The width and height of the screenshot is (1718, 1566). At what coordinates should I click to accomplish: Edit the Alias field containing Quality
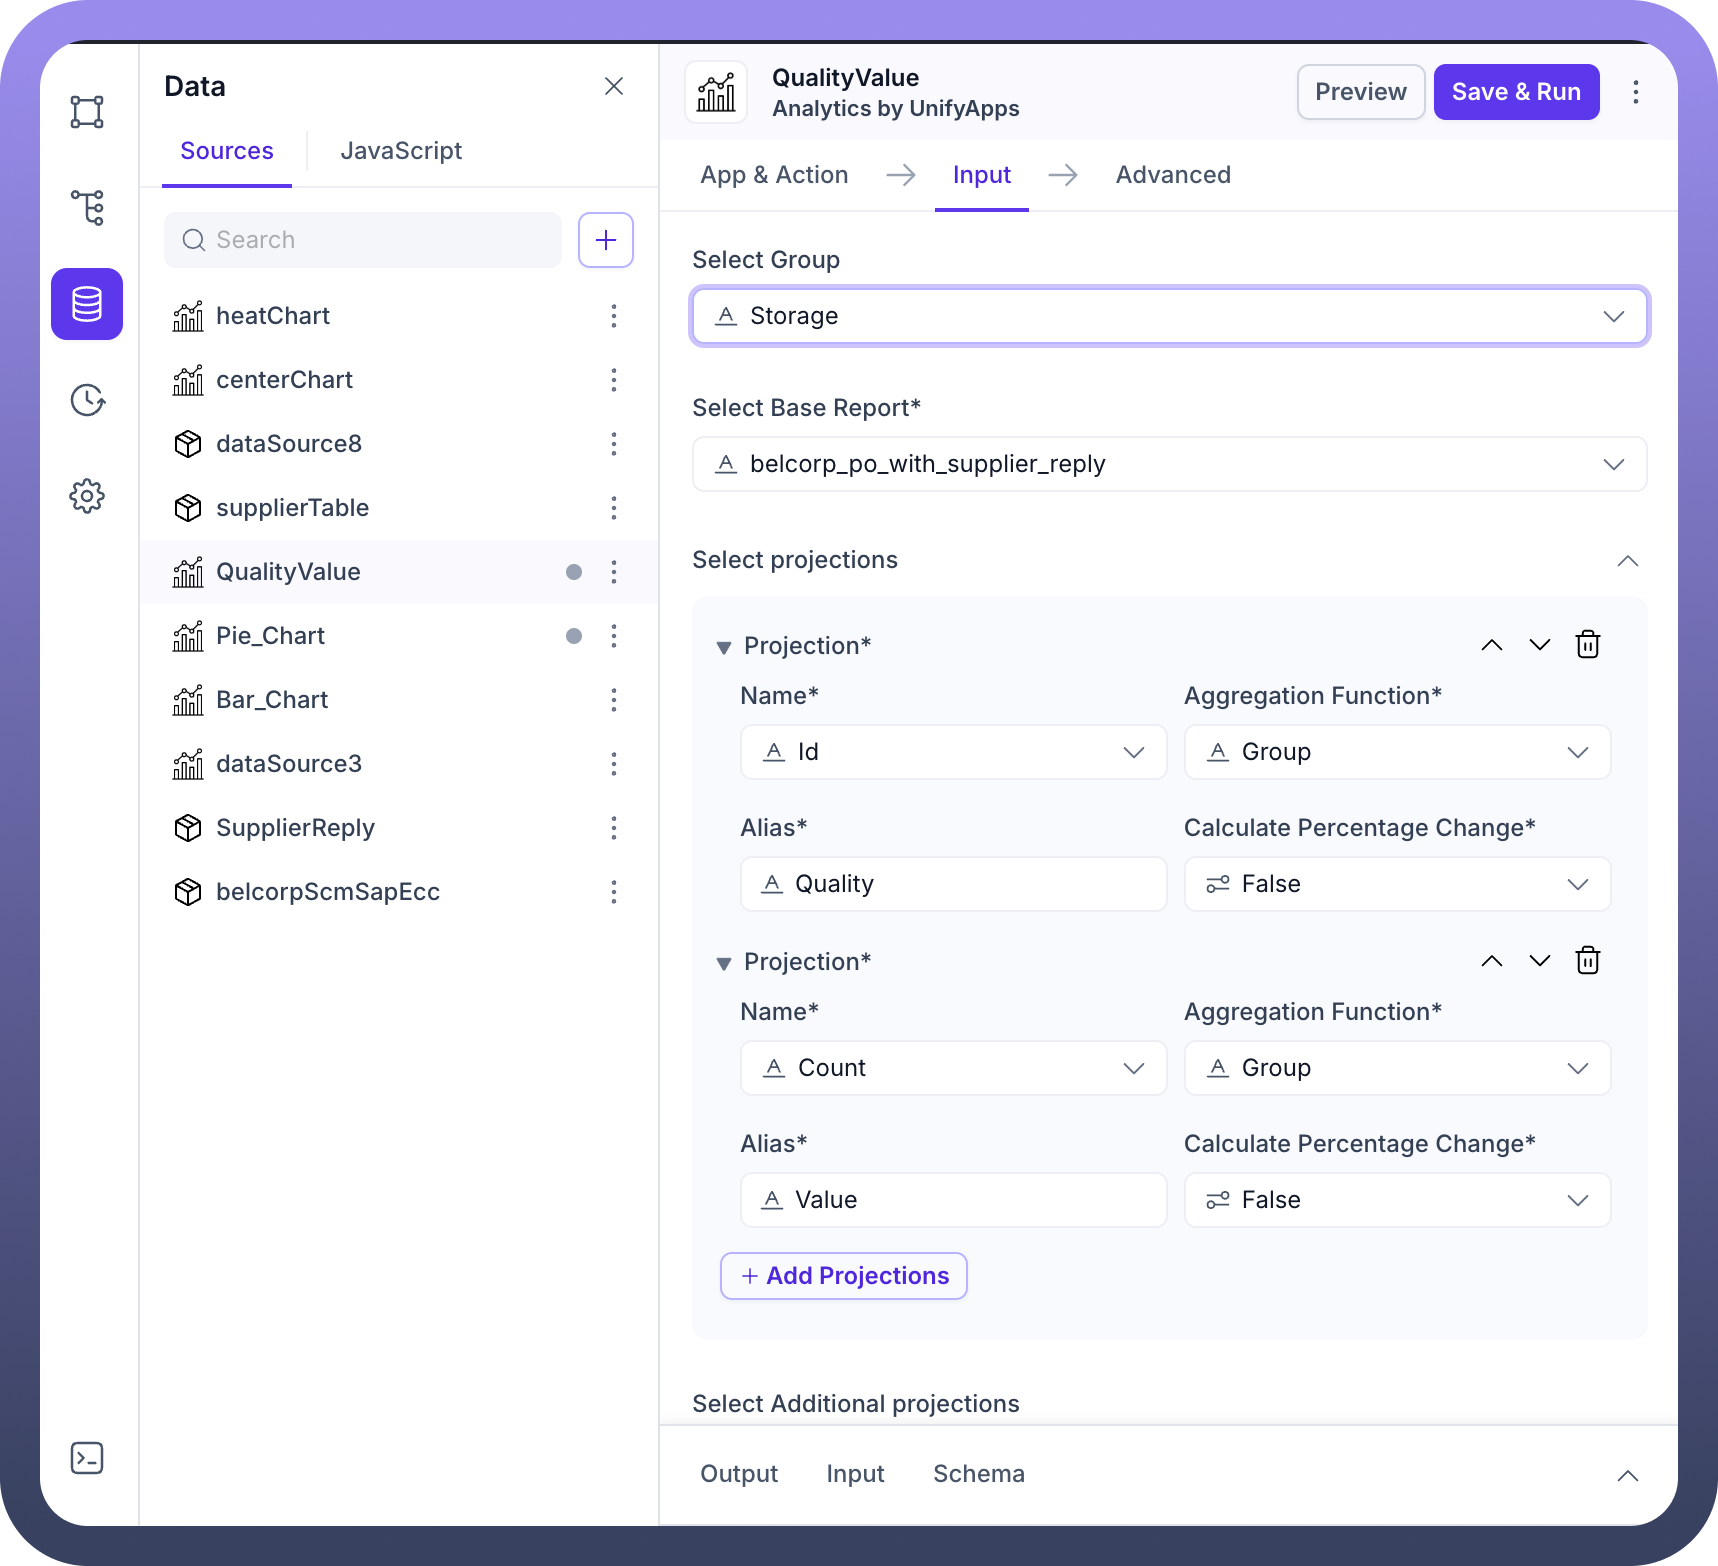pyautogui.click(x=954, y=884)
